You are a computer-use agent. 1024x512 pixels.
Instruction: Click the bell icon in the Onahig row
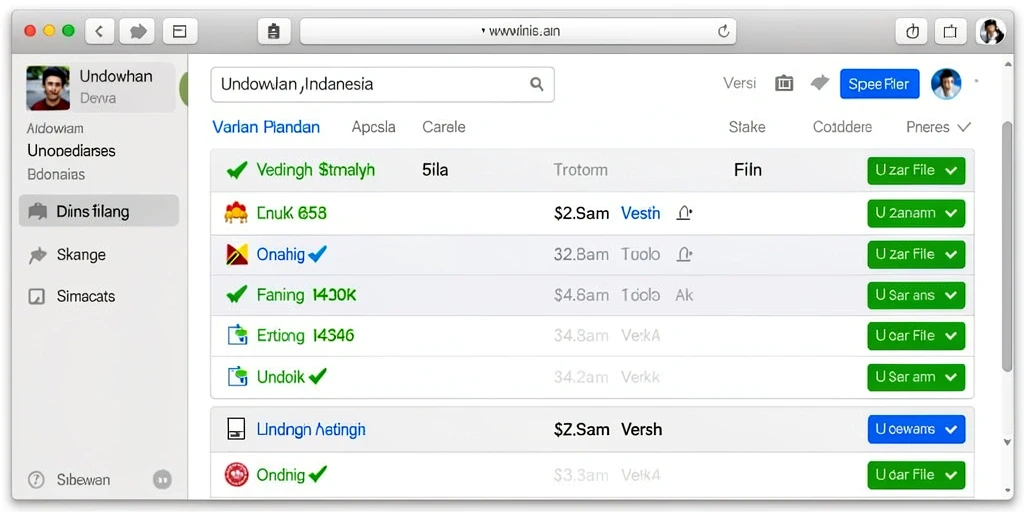(684, 254)
